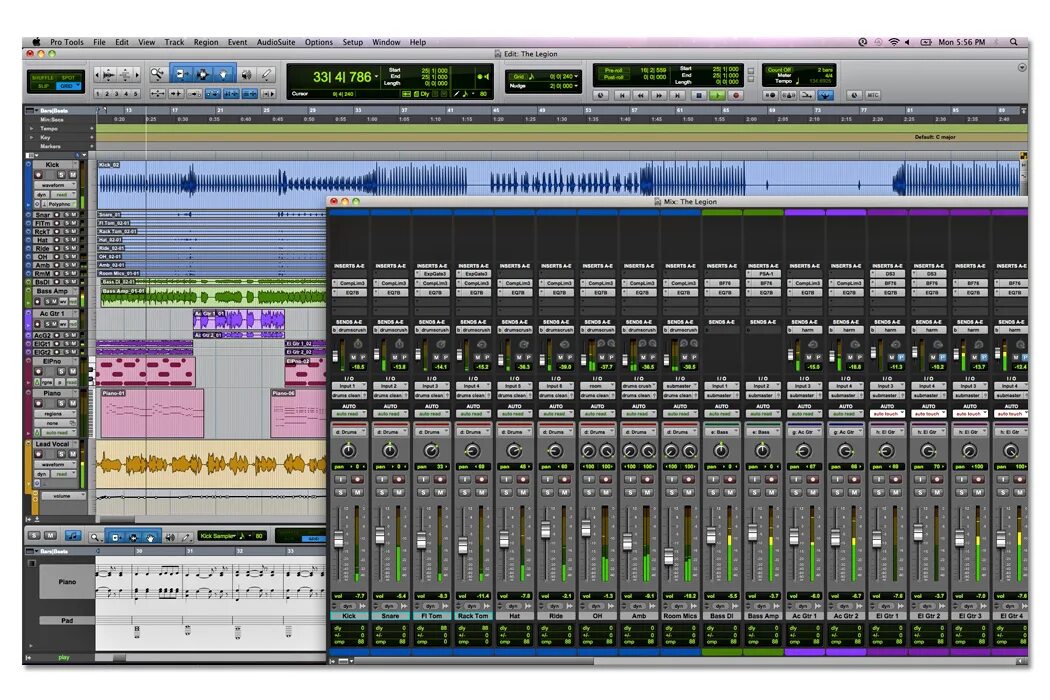This screenshot has height=700, width=1050.
Task: Open the Setup menu
Action: pos(353,42)
